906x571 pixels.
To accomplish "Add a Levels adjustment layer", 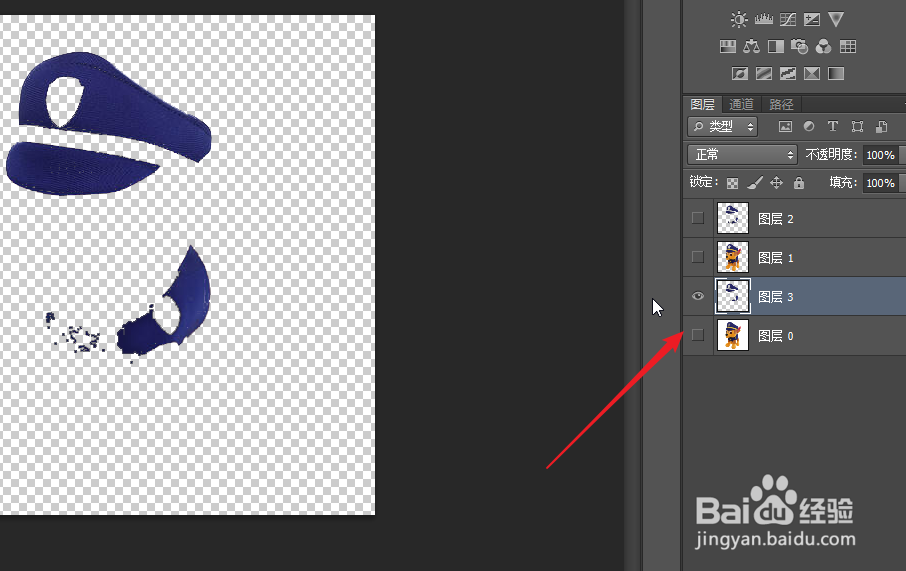I will [763, 20].
